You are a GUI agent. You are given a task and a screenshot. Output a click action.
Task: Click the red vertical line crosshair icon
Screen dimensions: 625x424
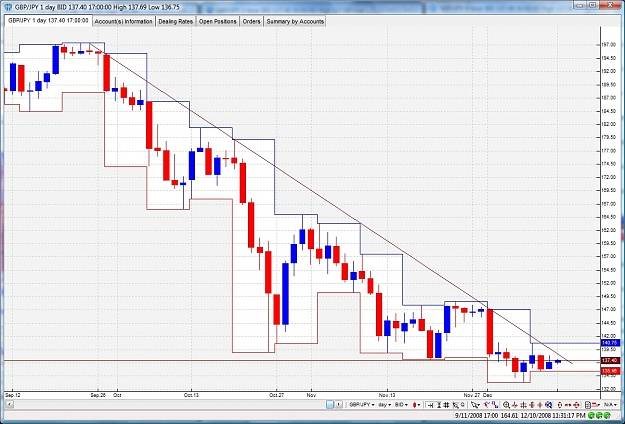tap(515, 405)
